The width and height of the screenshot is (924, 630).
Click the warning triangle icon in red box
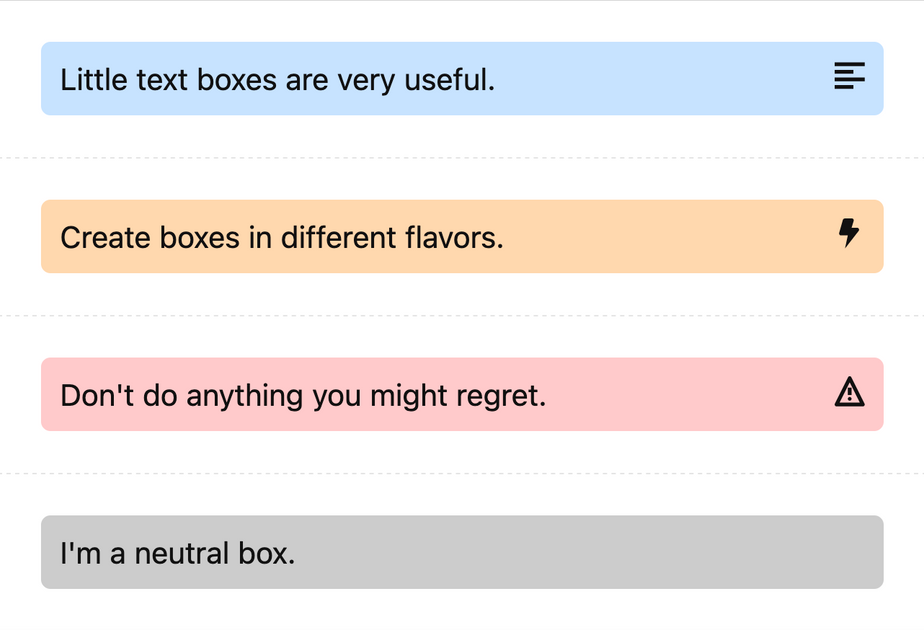coord(849,393)
